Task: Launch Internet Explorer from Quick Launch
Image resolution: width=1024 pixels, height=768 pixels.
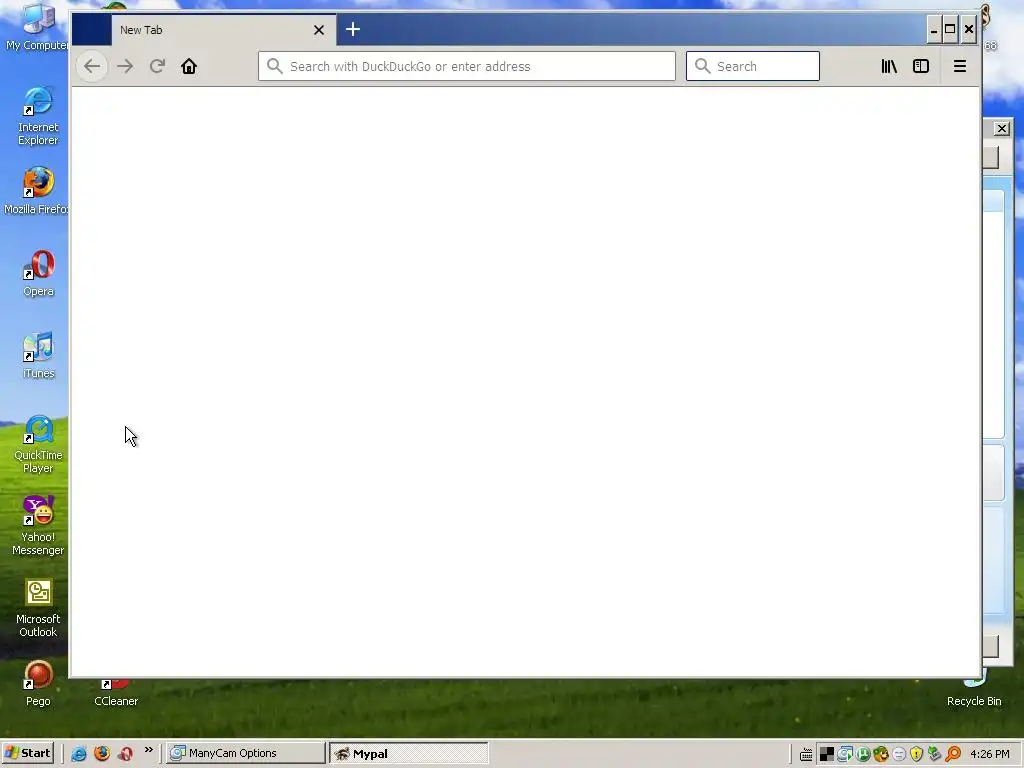Action: 78,754
